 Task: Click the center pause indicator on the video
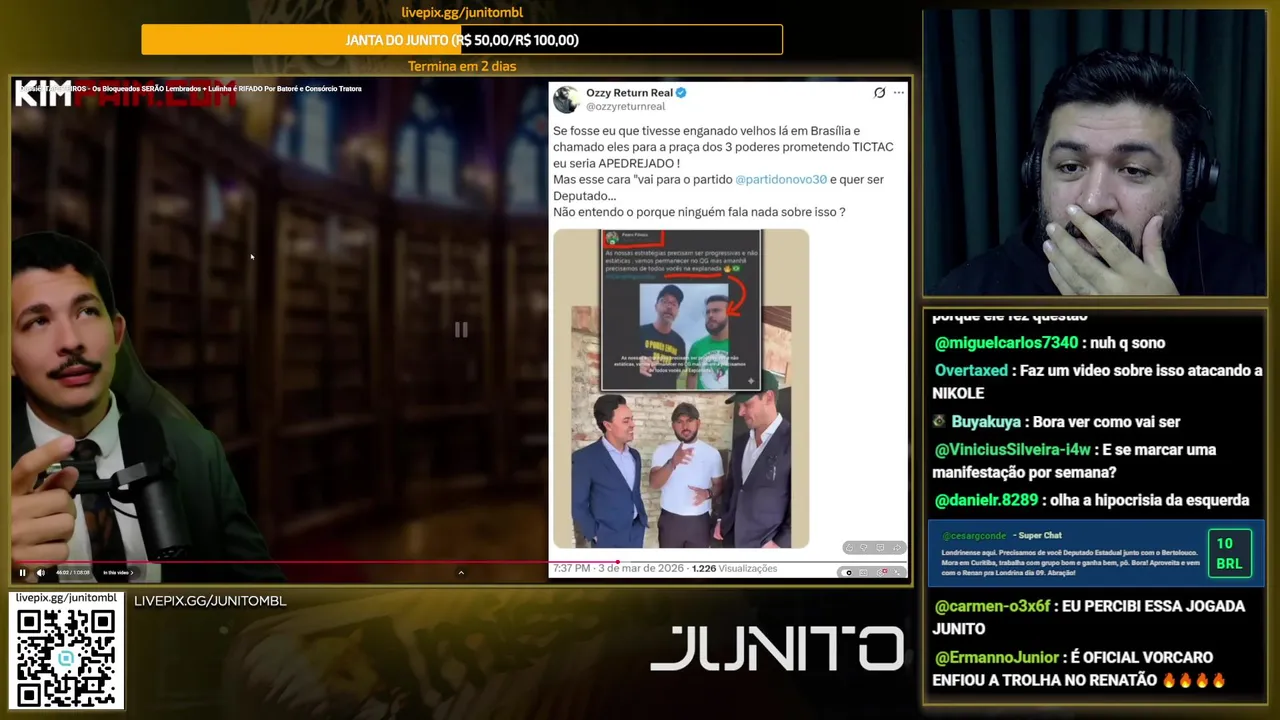point(461,329)
